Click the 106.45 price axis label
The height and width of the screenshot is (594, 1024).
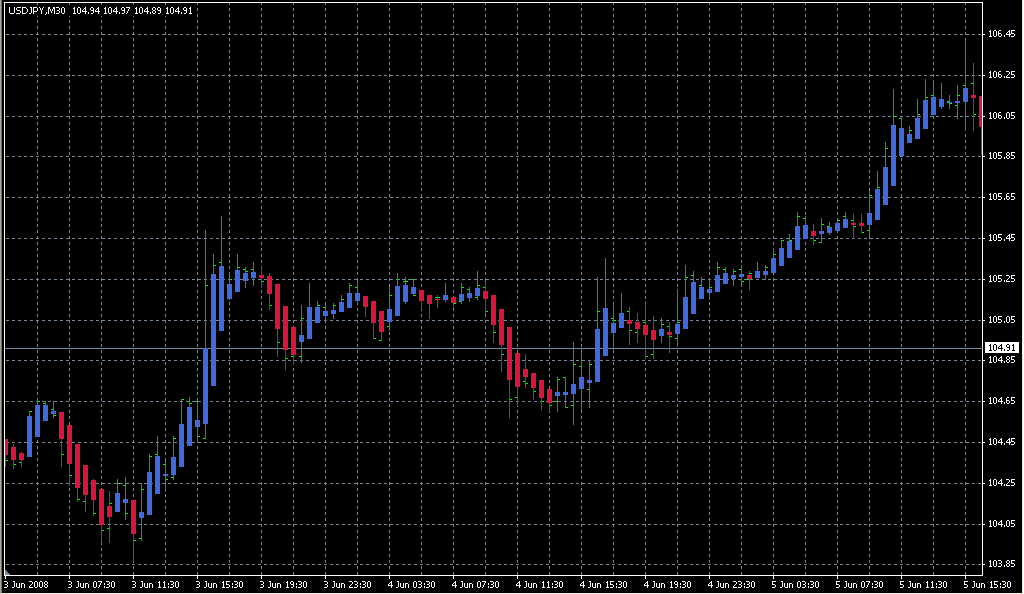click(x=1001, y=34)
